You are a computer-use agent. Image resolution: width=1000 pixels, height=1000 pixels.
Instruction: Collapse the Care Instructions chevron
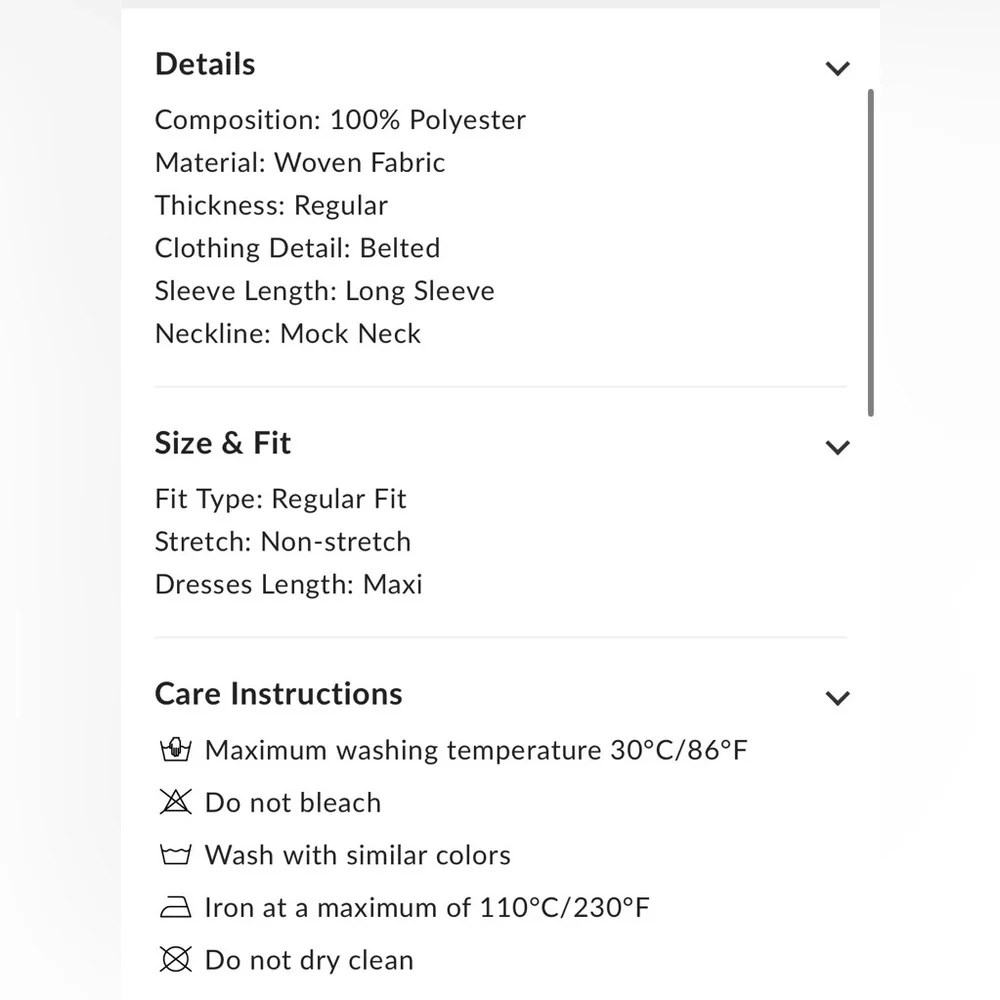click(837, 698)
